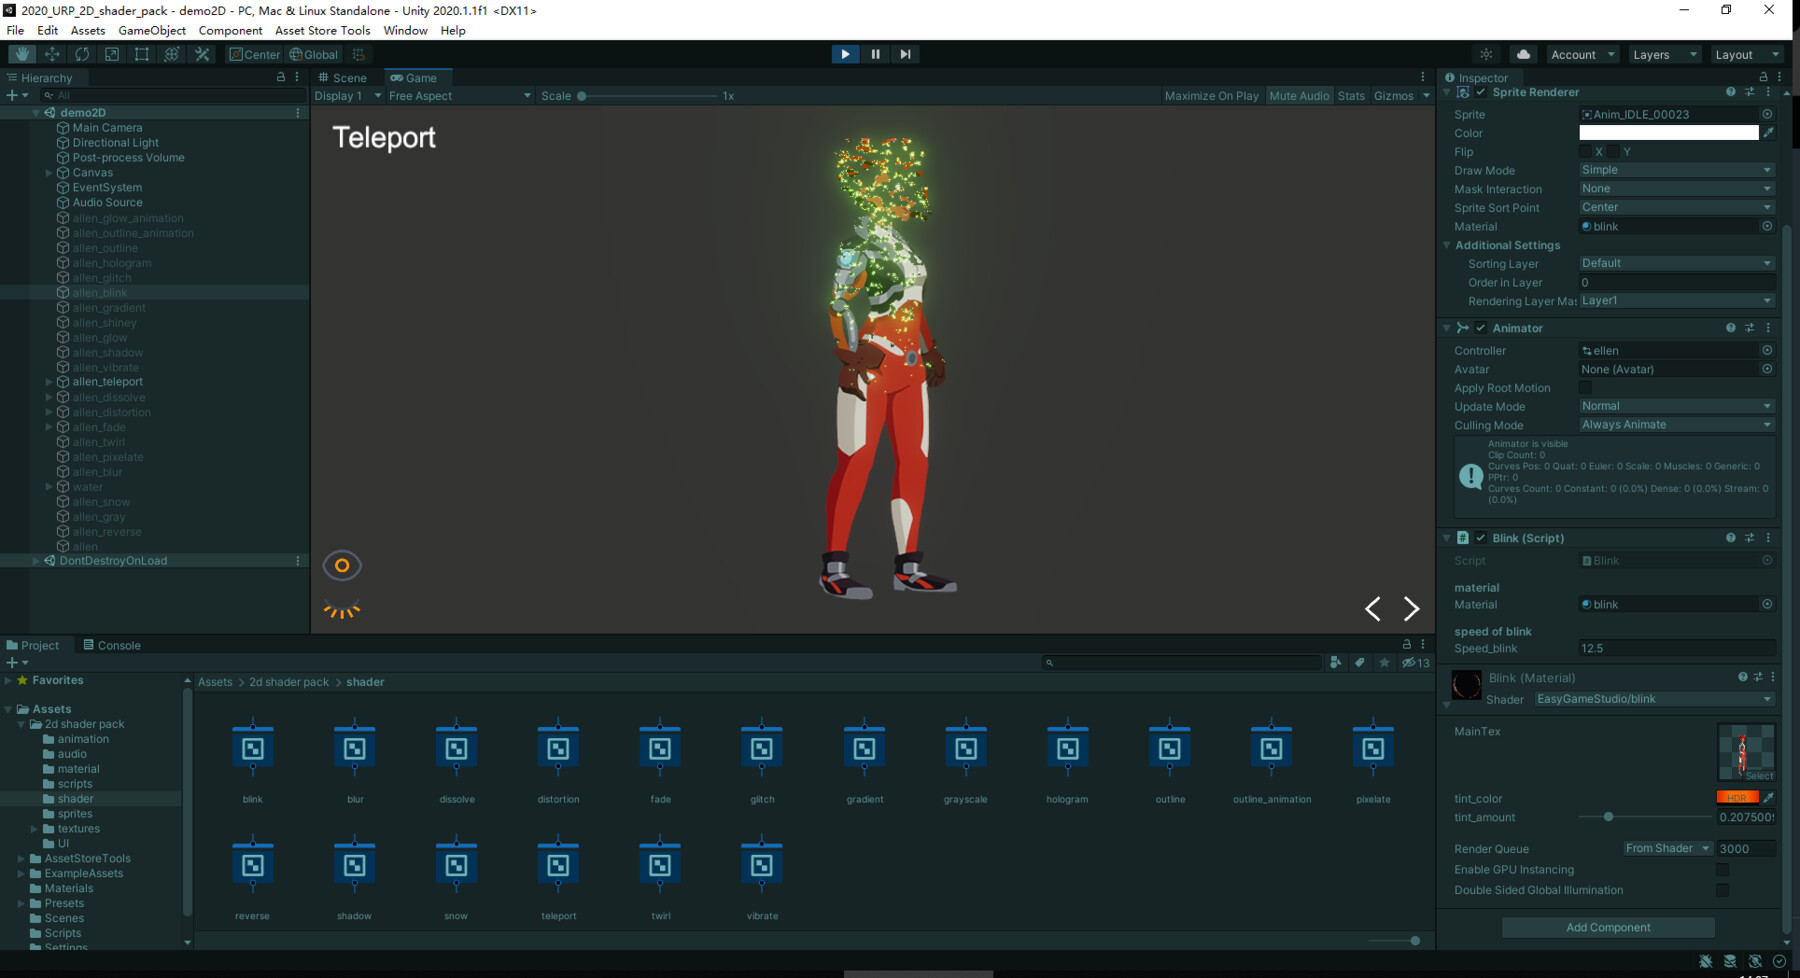Select the Hand tool in the toolbar
The width and height of the screenshot is (1800, 978).
click(x=20, y=54)
